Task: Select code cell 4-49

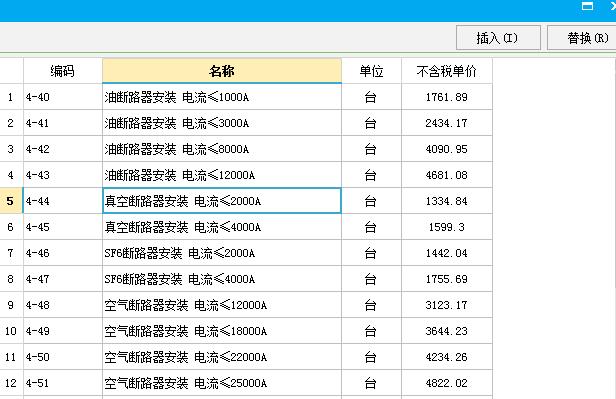Action: [x=62, y=331]
